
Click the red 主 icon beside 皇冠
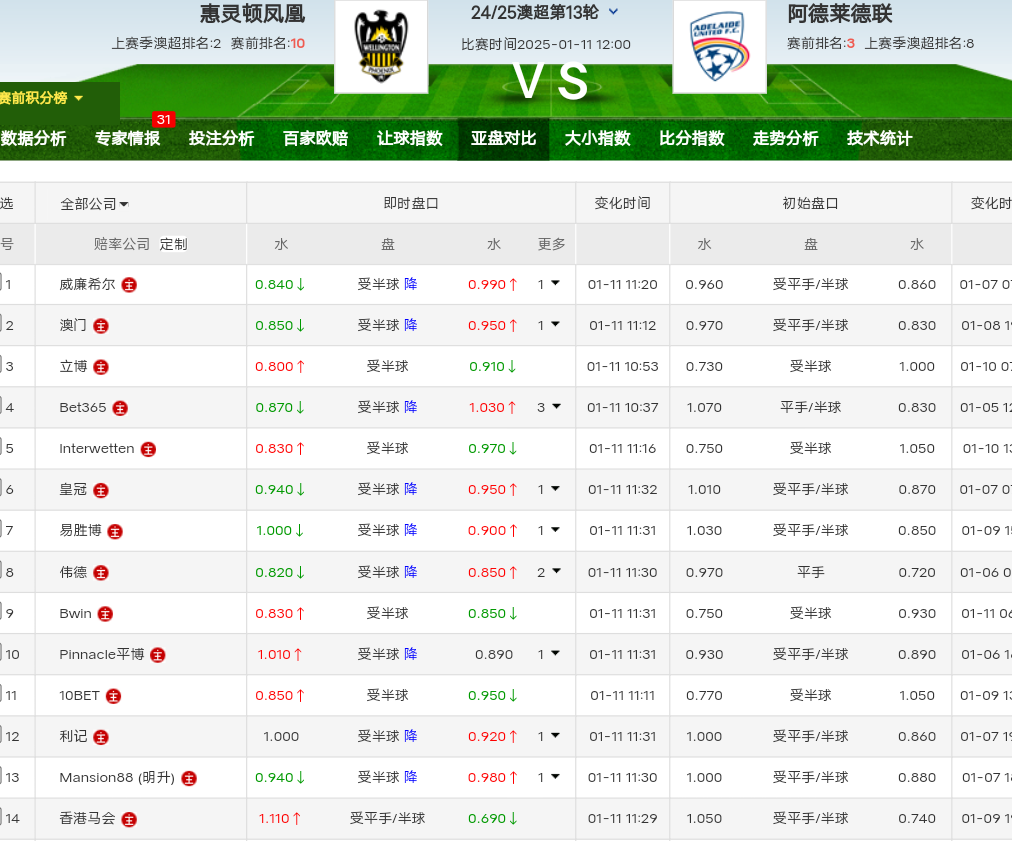pyautogui.click(x=101, y=491)
